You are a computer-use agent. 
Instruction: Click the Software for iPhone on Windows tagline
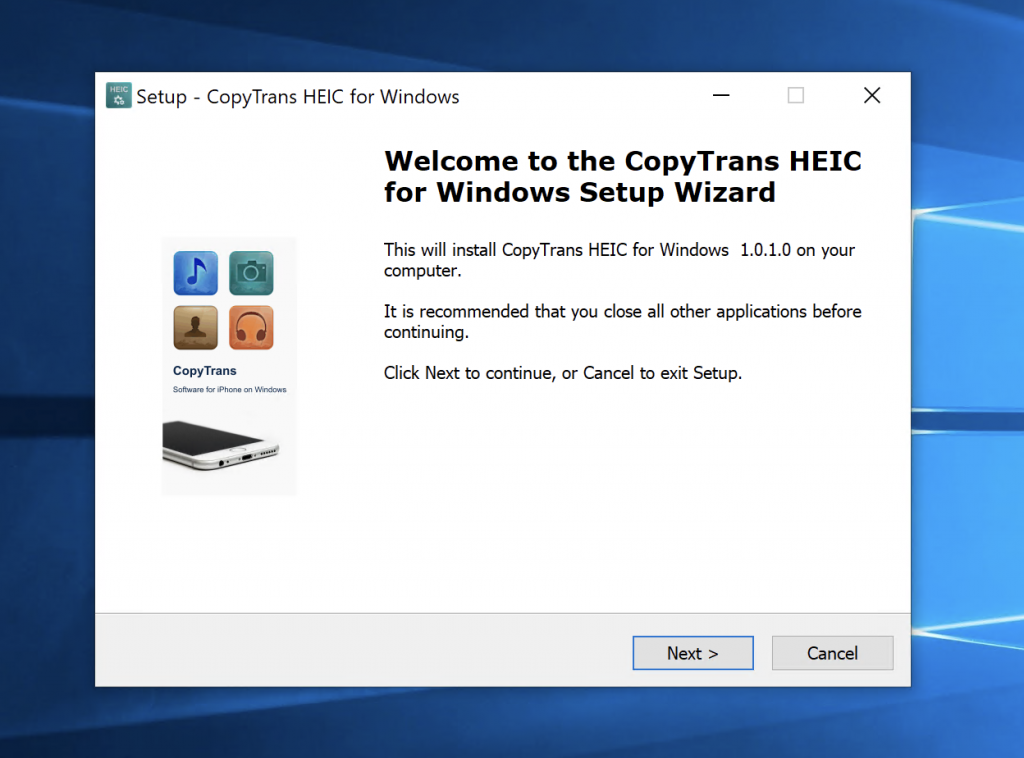click(x=229, y=388)
